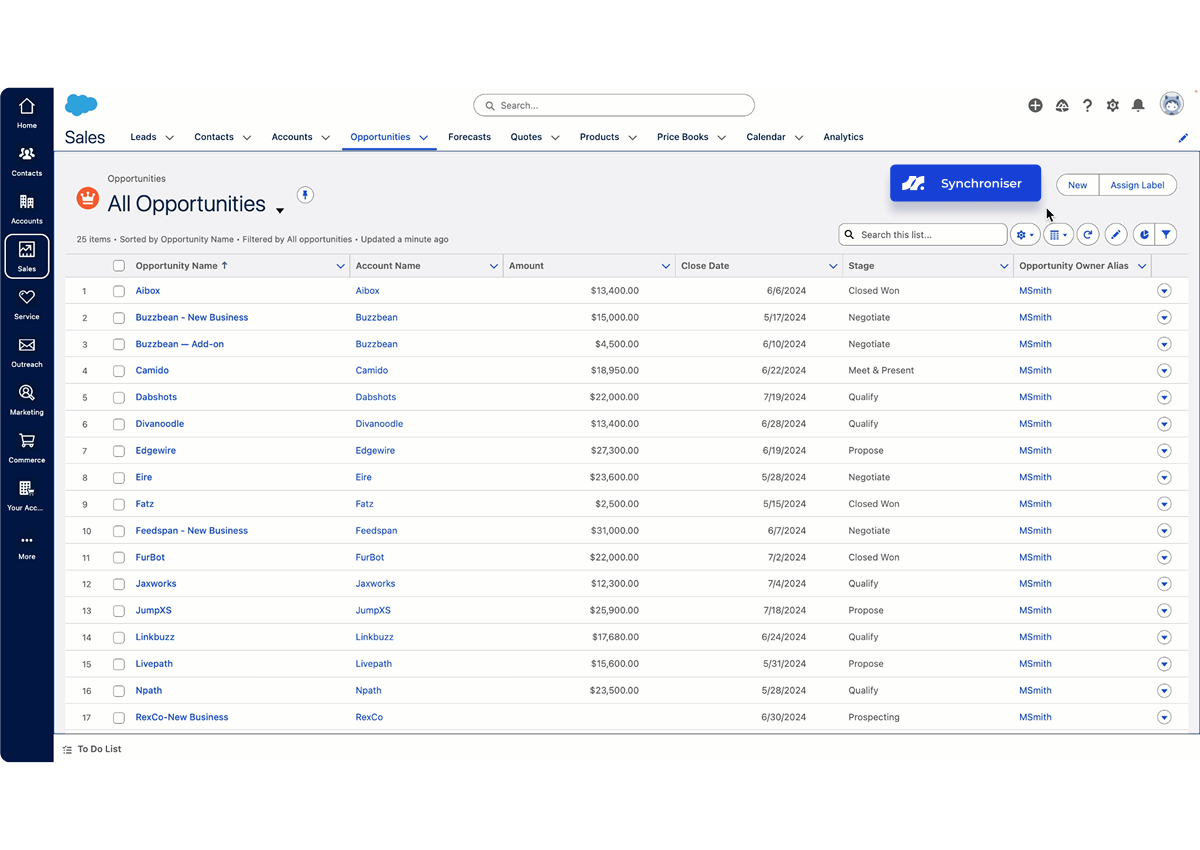
Task: Click the Assign Label button
Action: coord(1138,185)
